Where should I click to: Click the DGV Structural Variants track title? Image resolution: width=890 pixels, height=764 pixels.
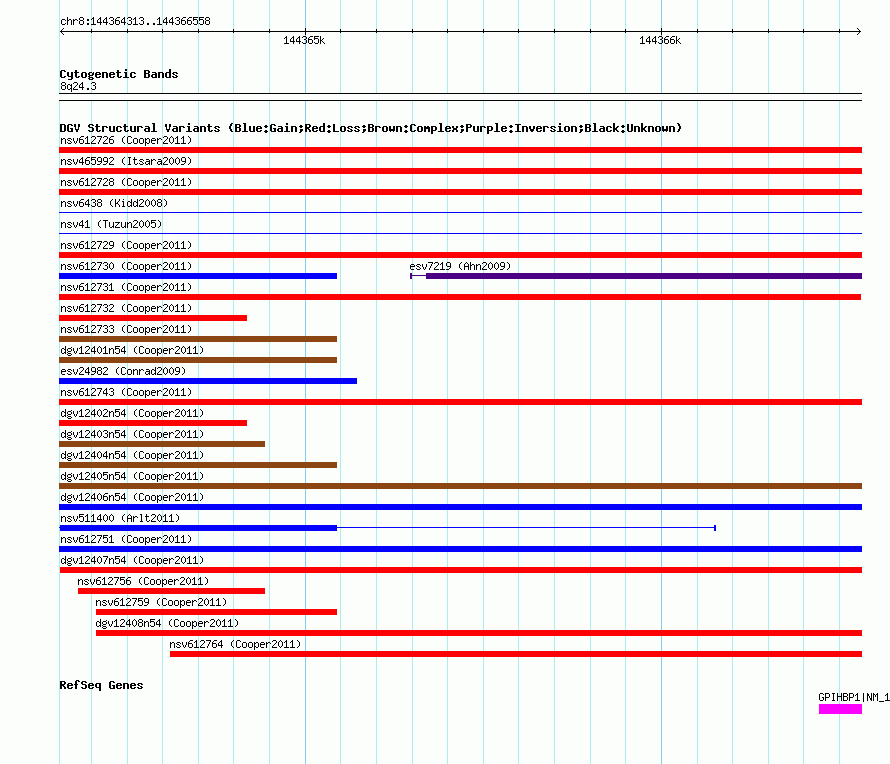pyautogui.click(x=370, y=128)
